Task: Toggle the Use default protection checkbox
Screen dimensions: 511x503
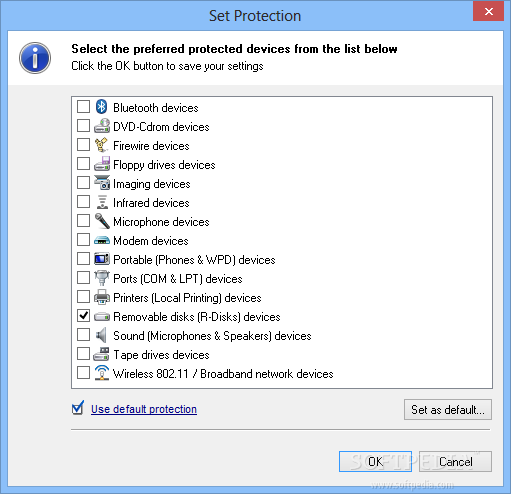Action: pos(78,408)
